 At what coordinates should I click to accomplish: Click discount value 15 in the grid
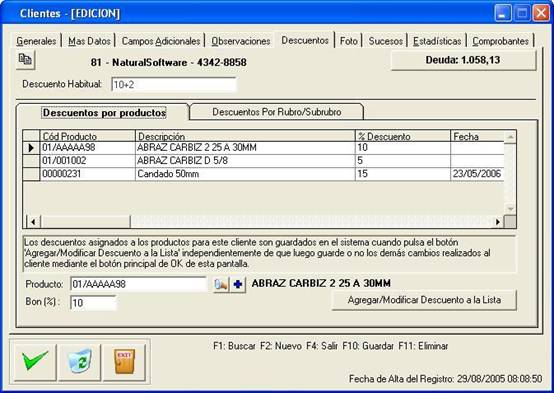click(403, 174)
